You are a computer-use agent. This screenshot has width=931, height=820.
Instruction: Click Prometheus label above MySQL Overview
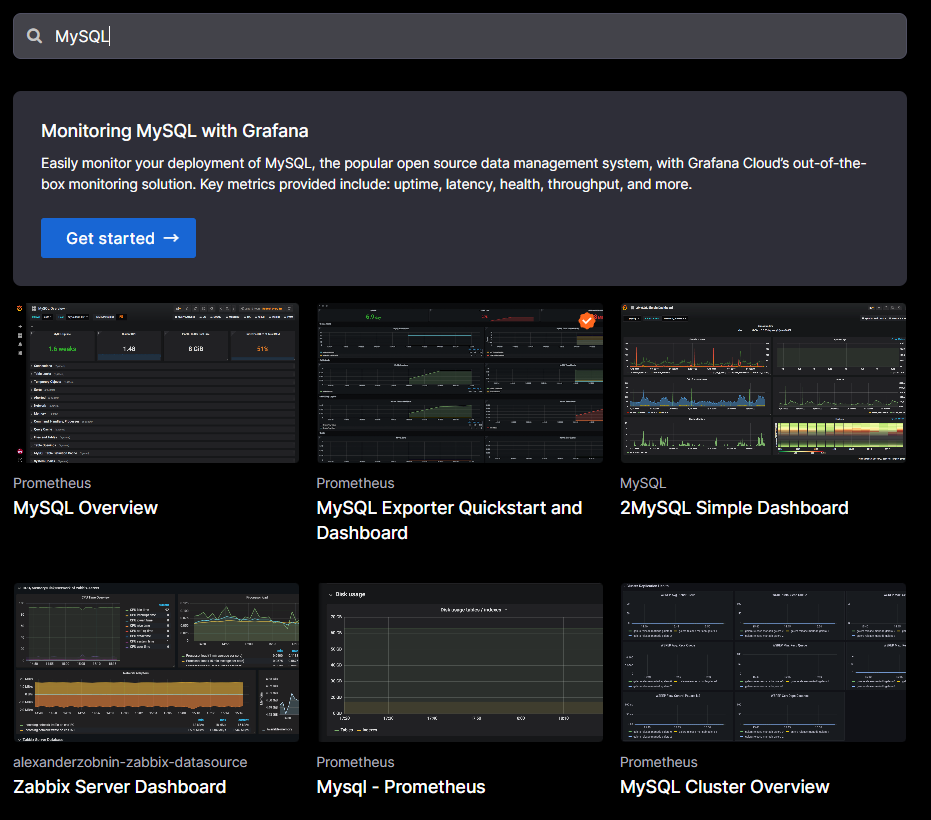point(52,483)
